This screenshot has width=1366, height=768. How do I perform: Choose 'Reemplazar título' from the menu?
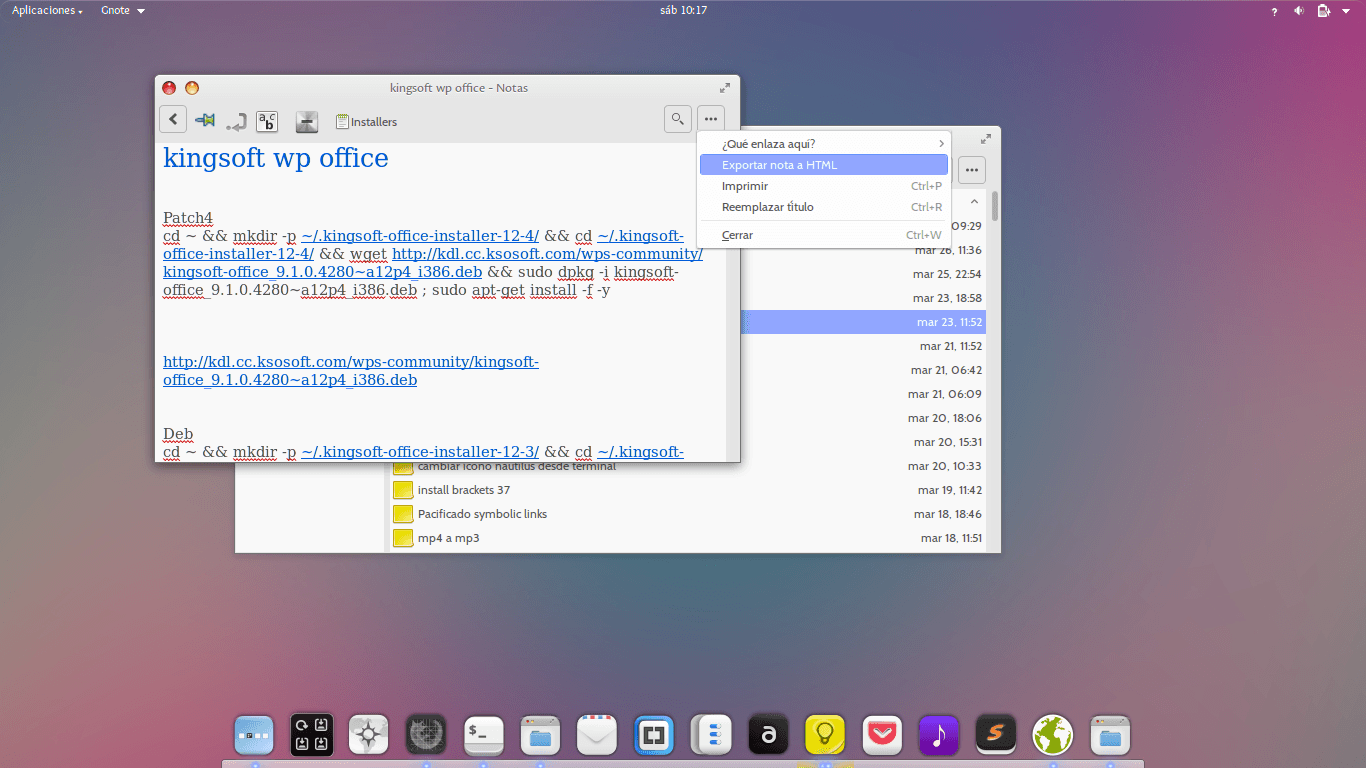coord(822,207)
